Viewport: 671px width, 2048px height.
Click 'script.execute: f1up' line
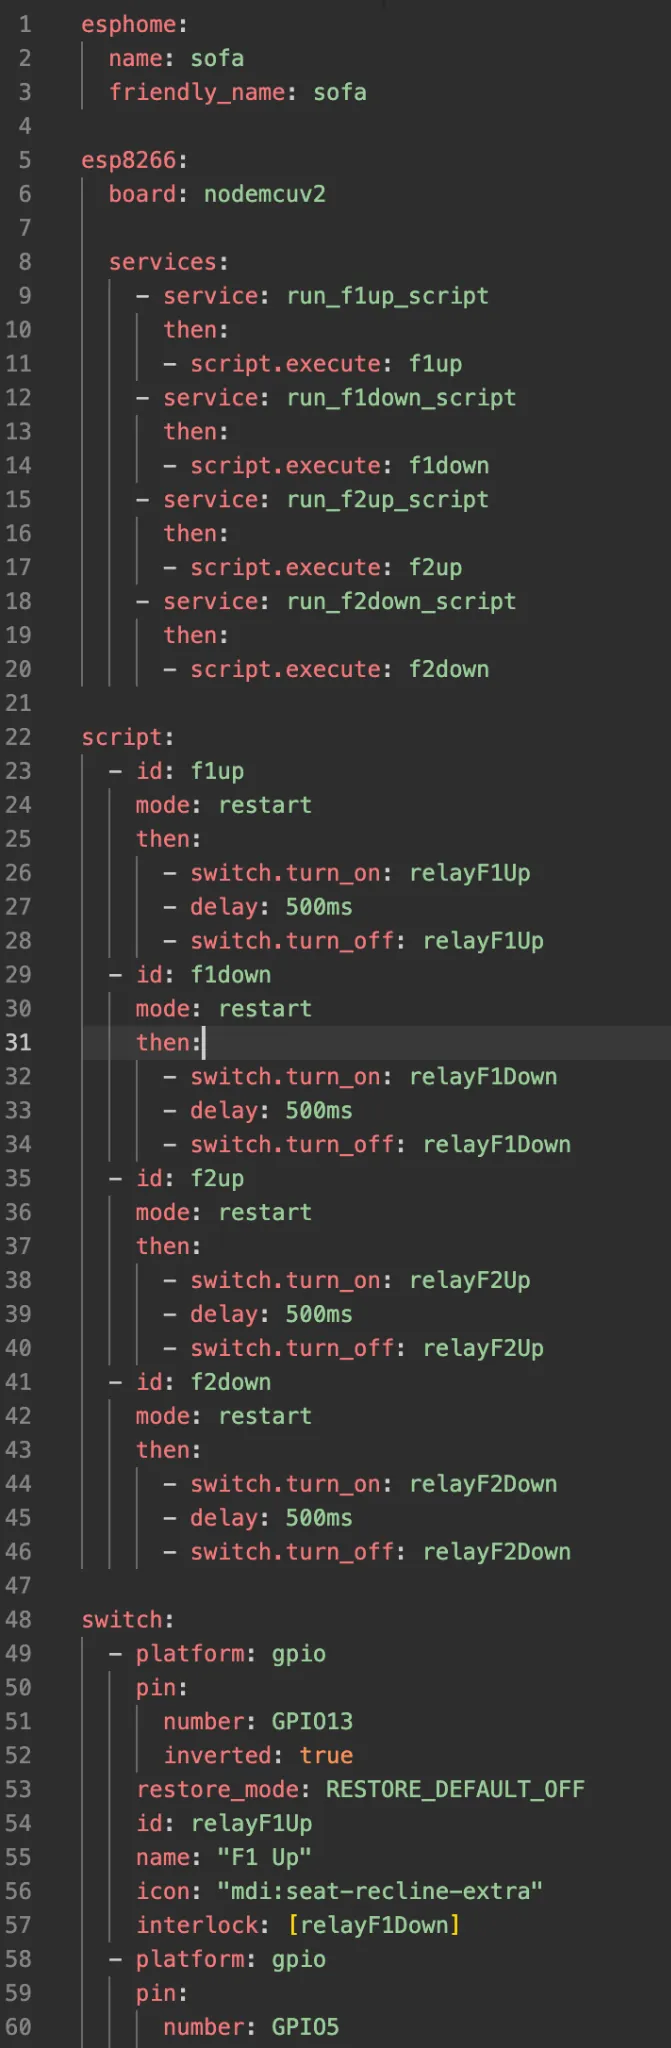(x=326, y=364)
